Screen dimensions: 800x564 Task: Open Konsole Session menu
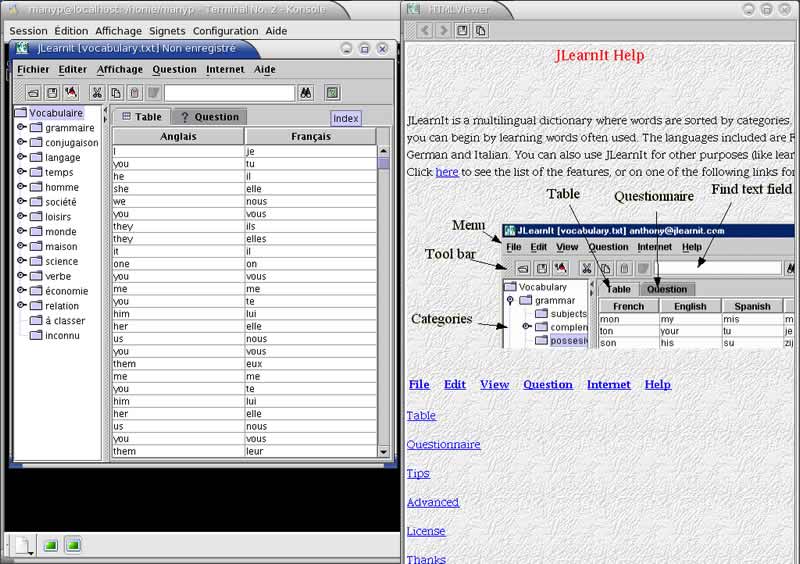28,31
